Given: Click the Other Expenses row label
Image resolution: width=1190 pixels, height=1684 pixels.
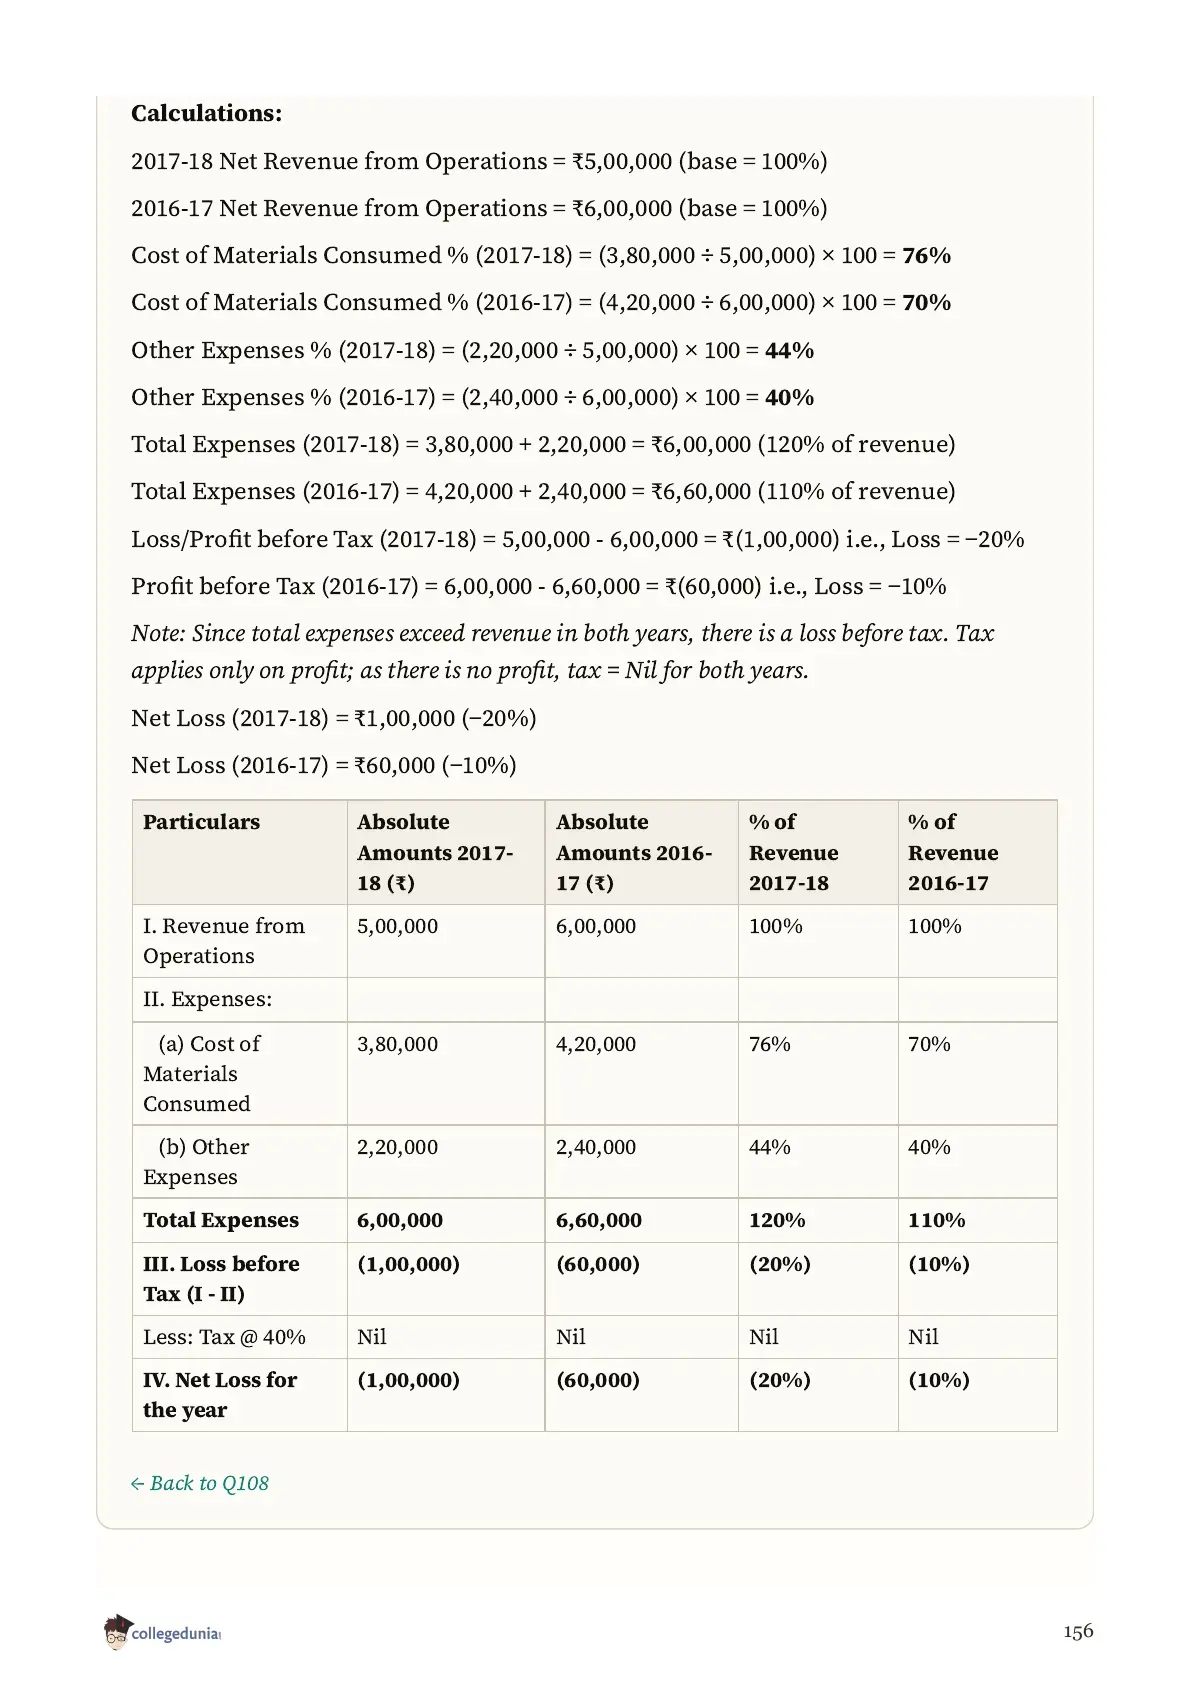Looking at the screenshot, I should point(196,1162).
